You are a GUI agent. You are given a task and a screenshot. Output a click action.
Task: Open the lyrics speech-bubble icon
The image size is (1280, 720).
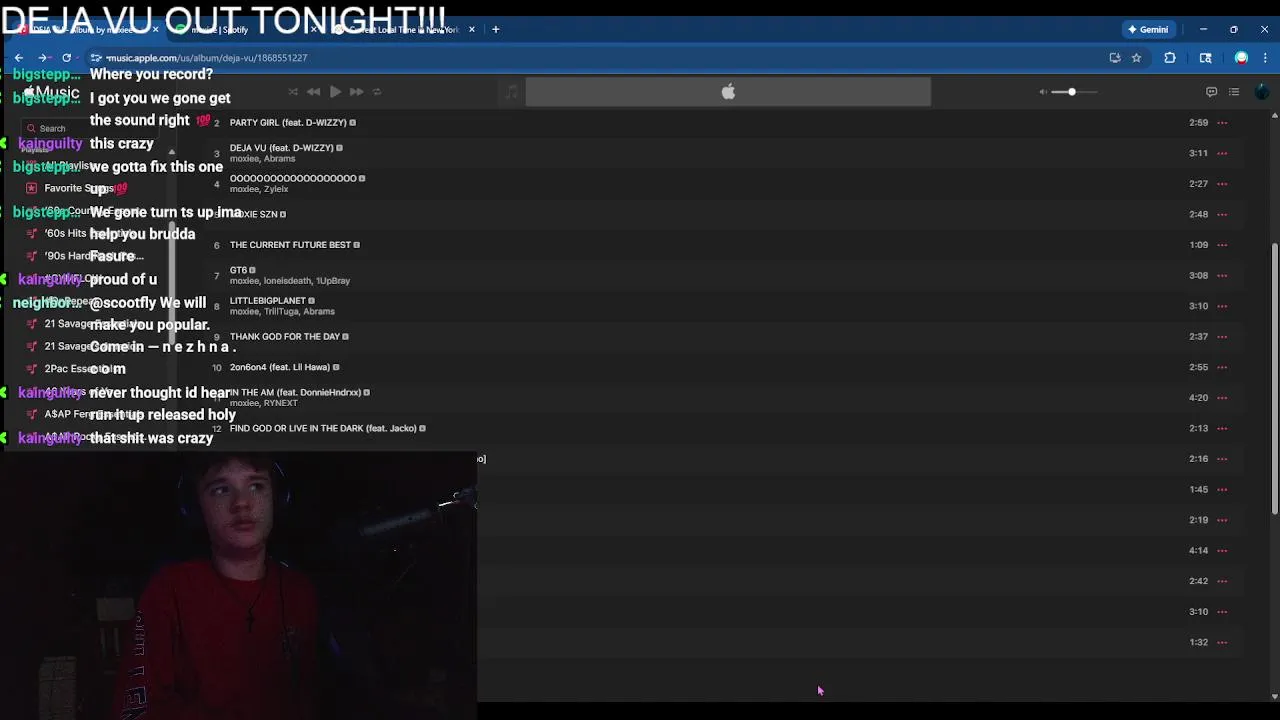coord(1211,92)
